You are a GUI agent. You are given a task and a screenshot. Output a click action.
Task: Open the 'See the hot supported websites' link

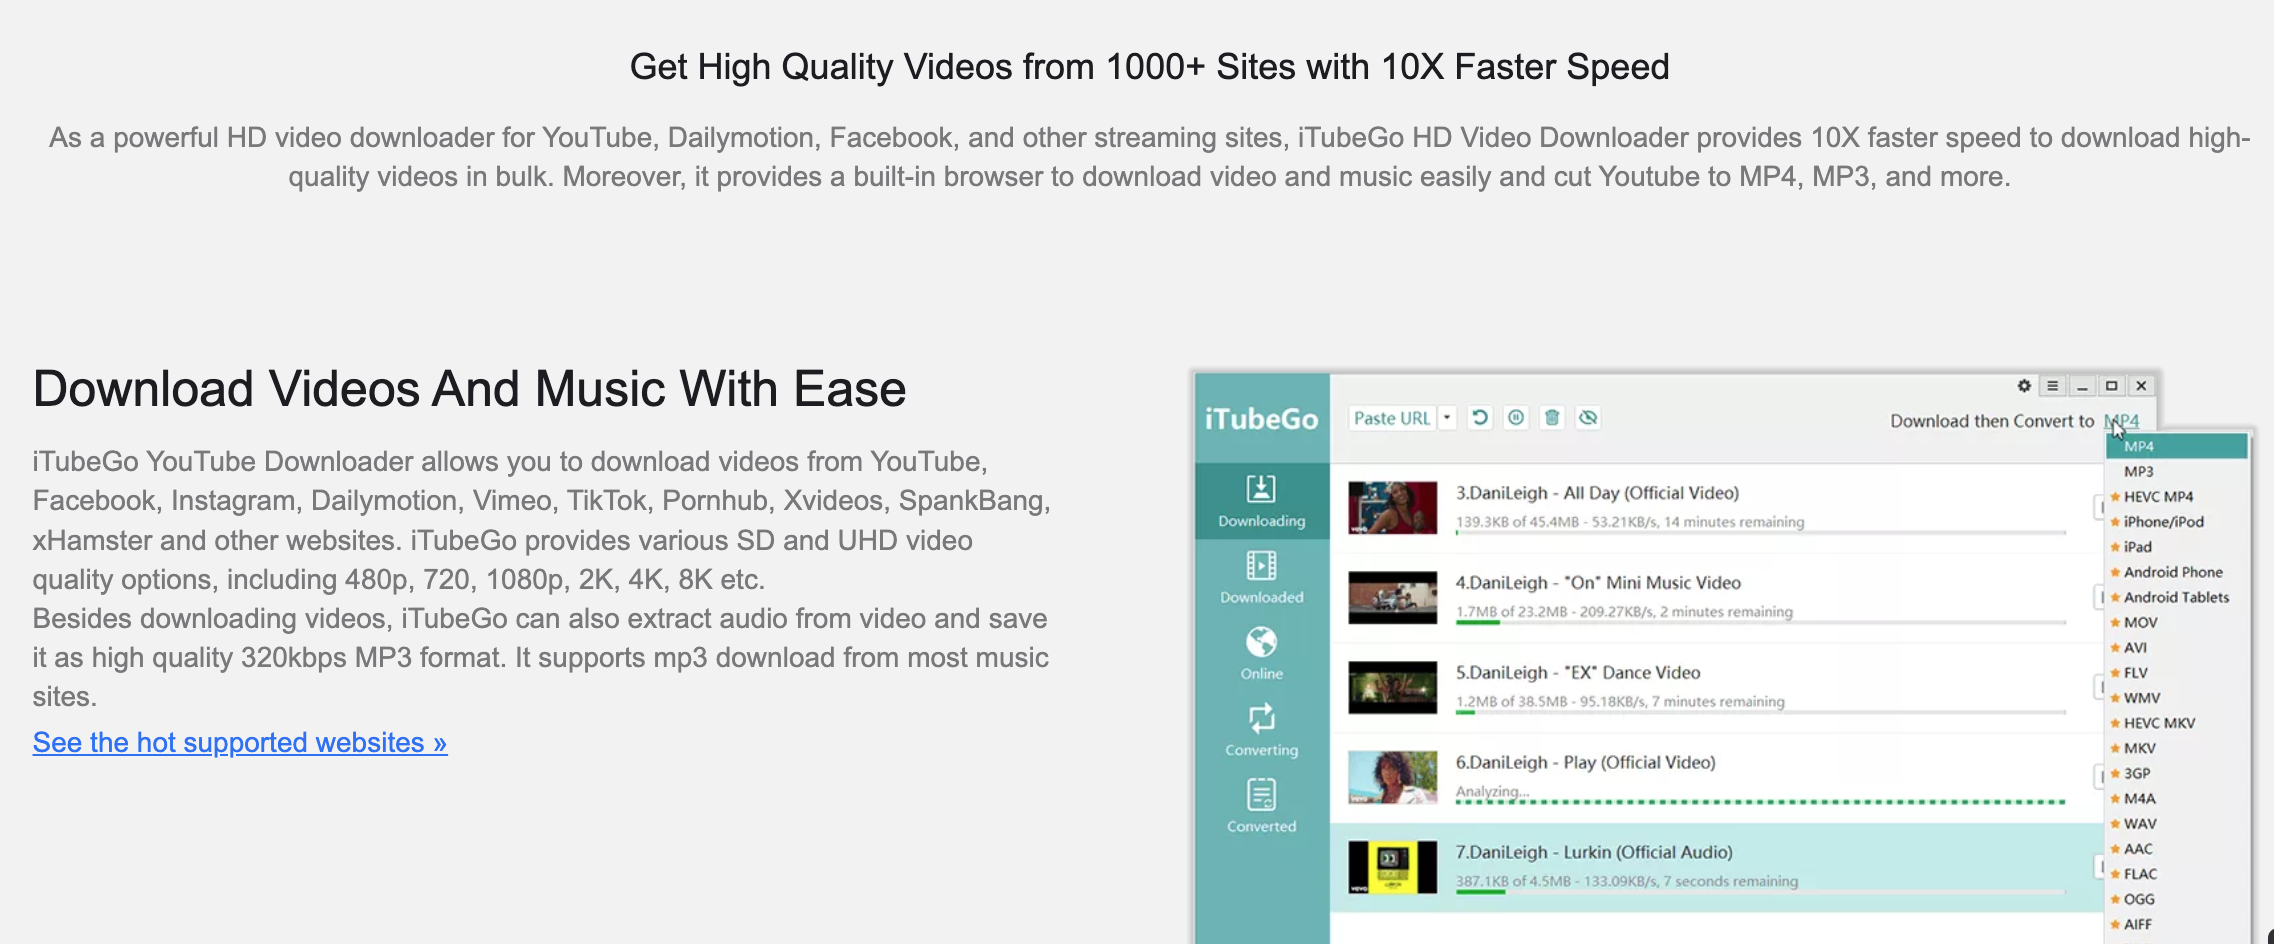(239, 742)
